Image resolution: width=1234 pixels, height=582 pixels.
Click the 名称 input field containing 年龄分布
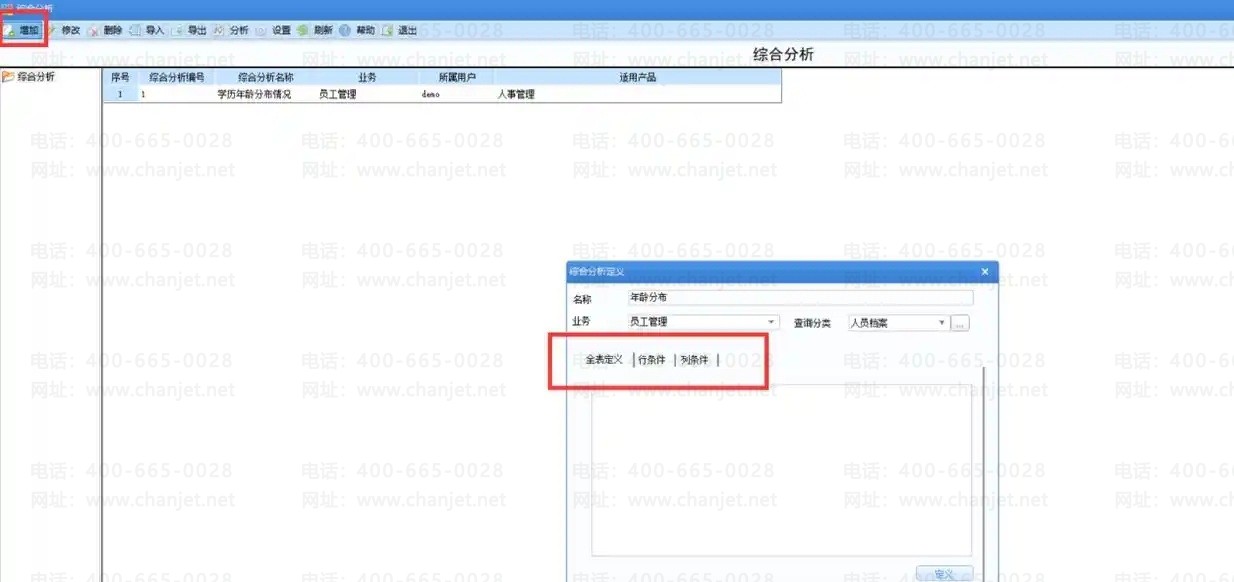point(799,298)
